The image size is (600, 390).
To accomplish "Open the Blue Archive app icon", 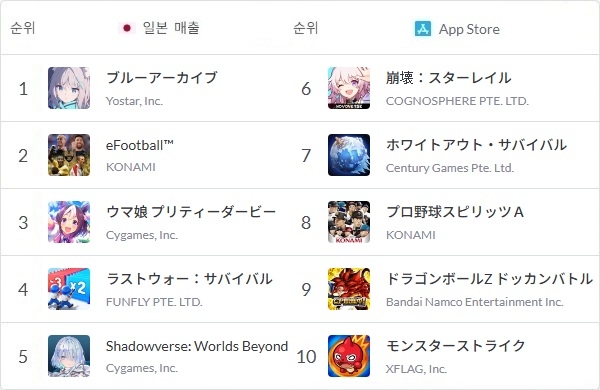I will coord(69,88).
